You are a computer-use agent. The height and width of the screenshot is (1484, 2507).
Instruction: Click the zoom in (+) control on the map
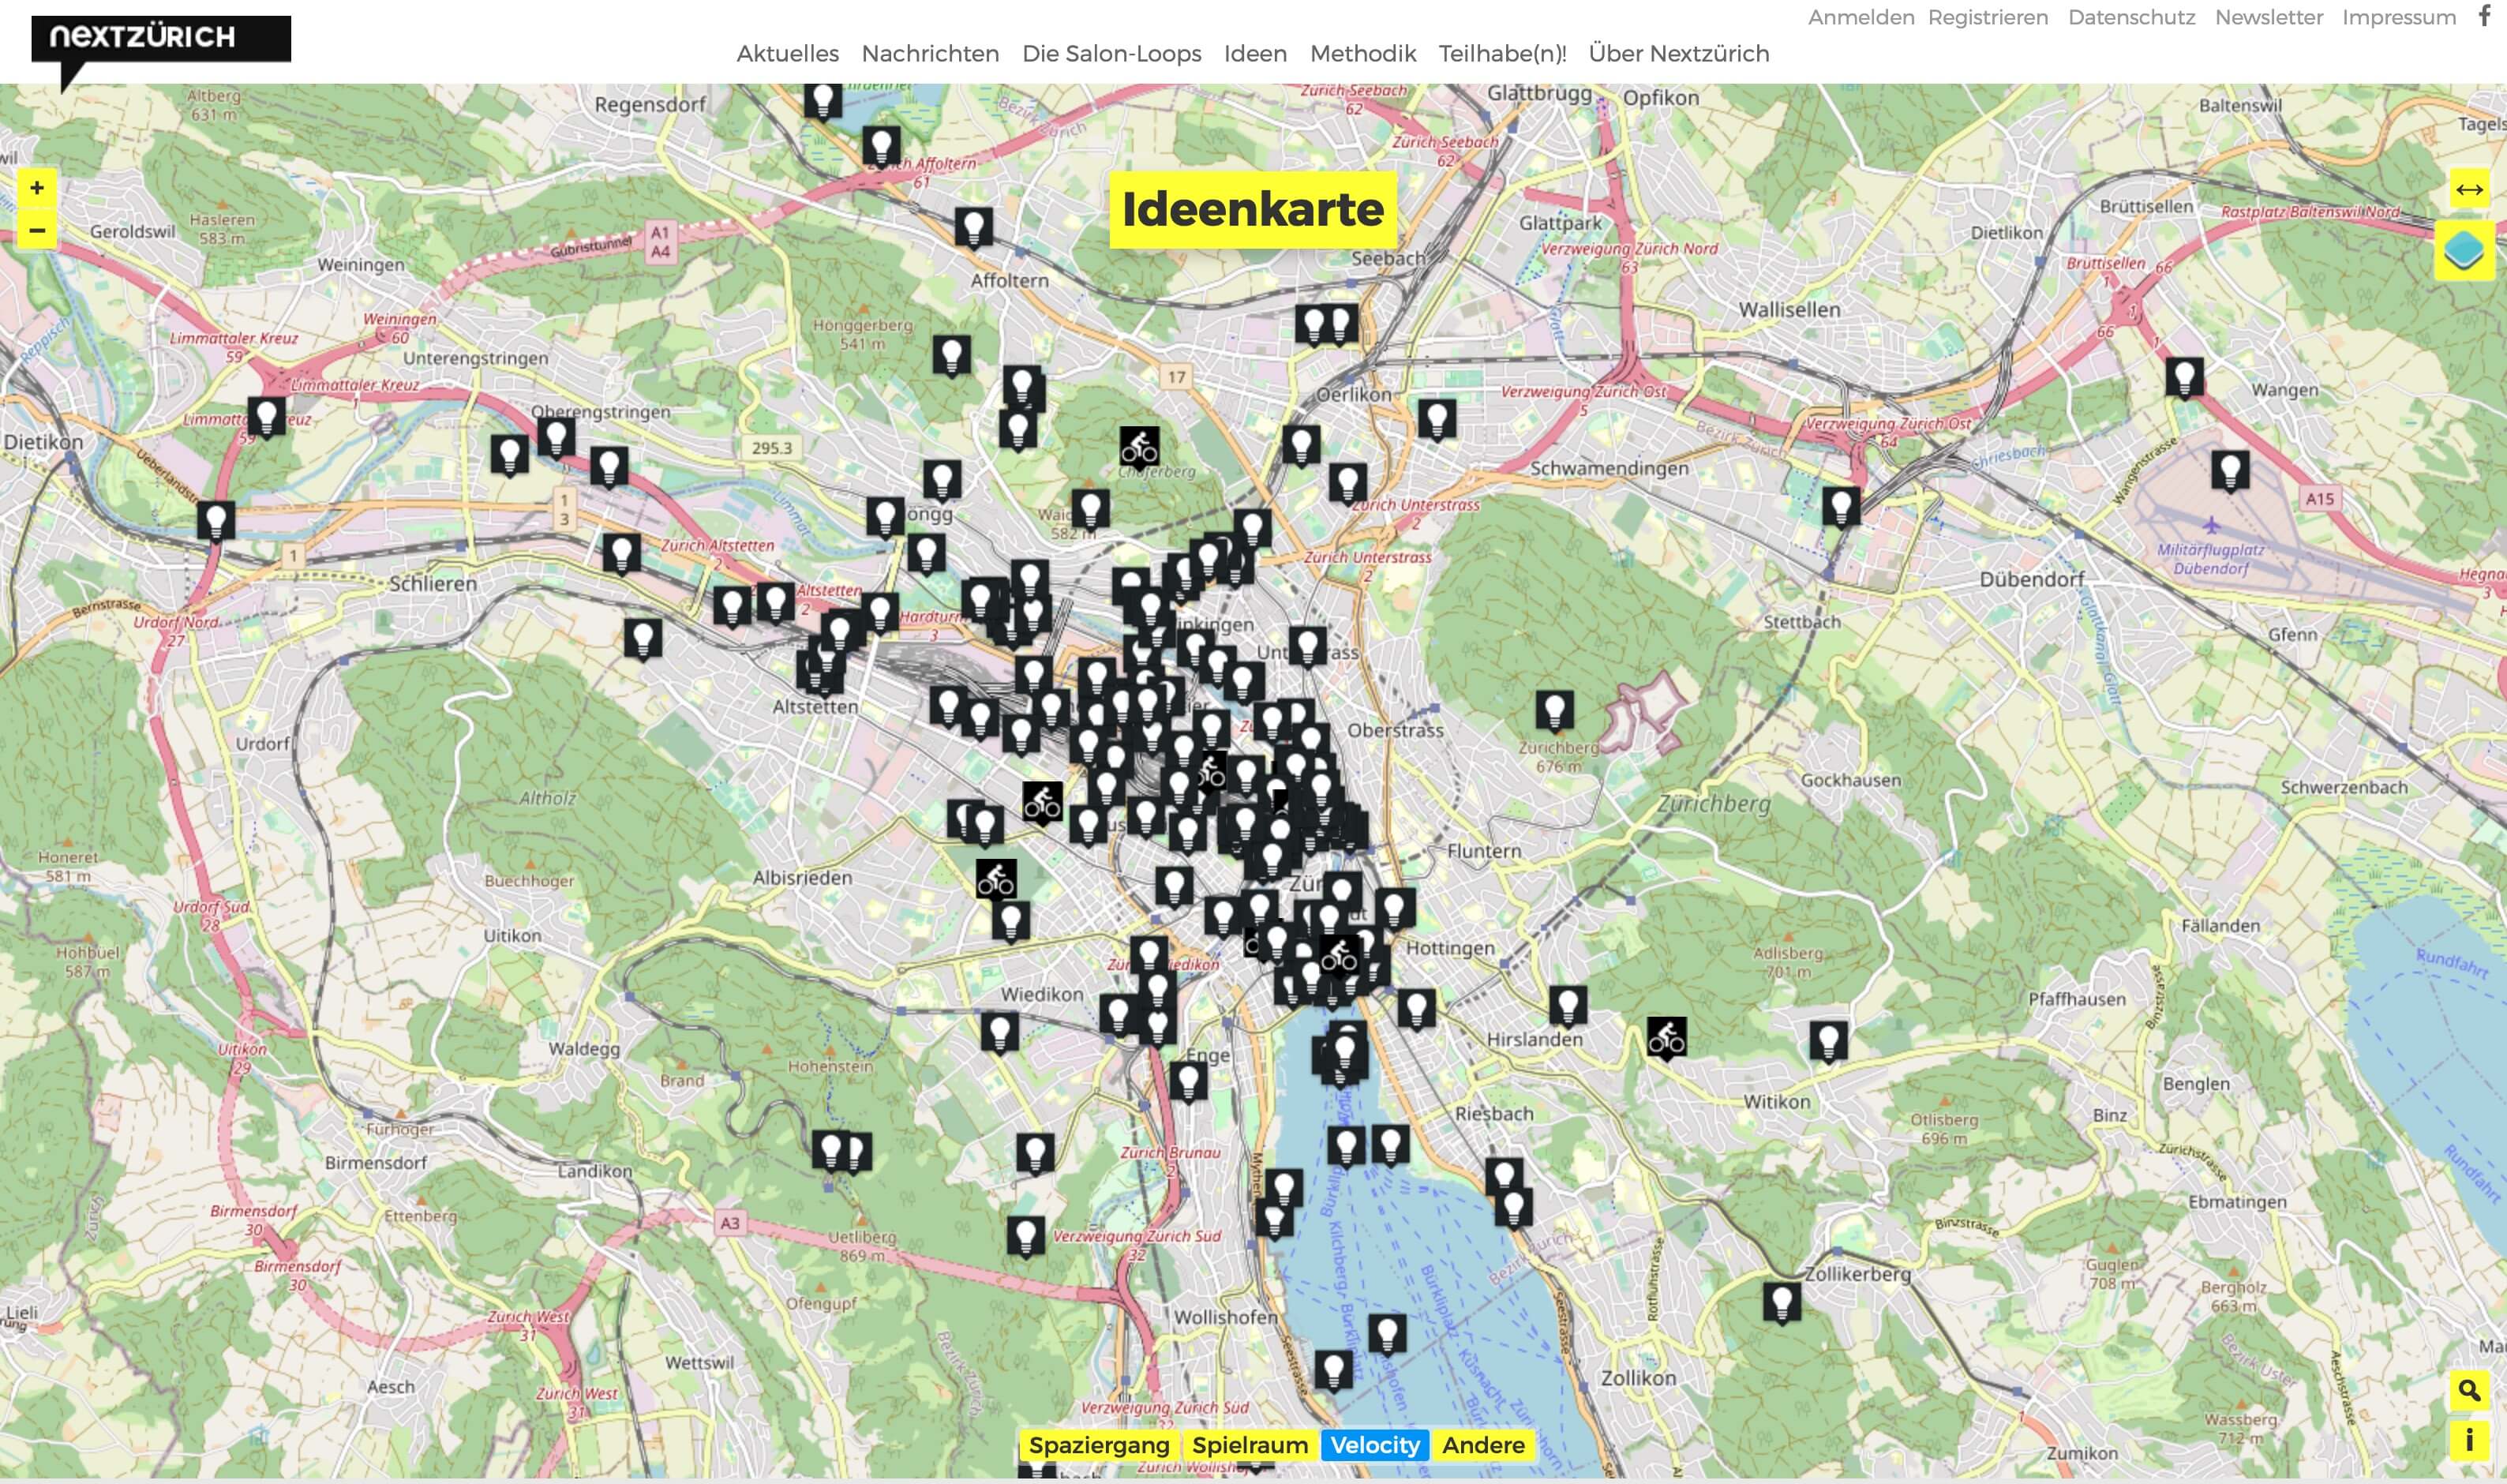[x=36, y=188]
